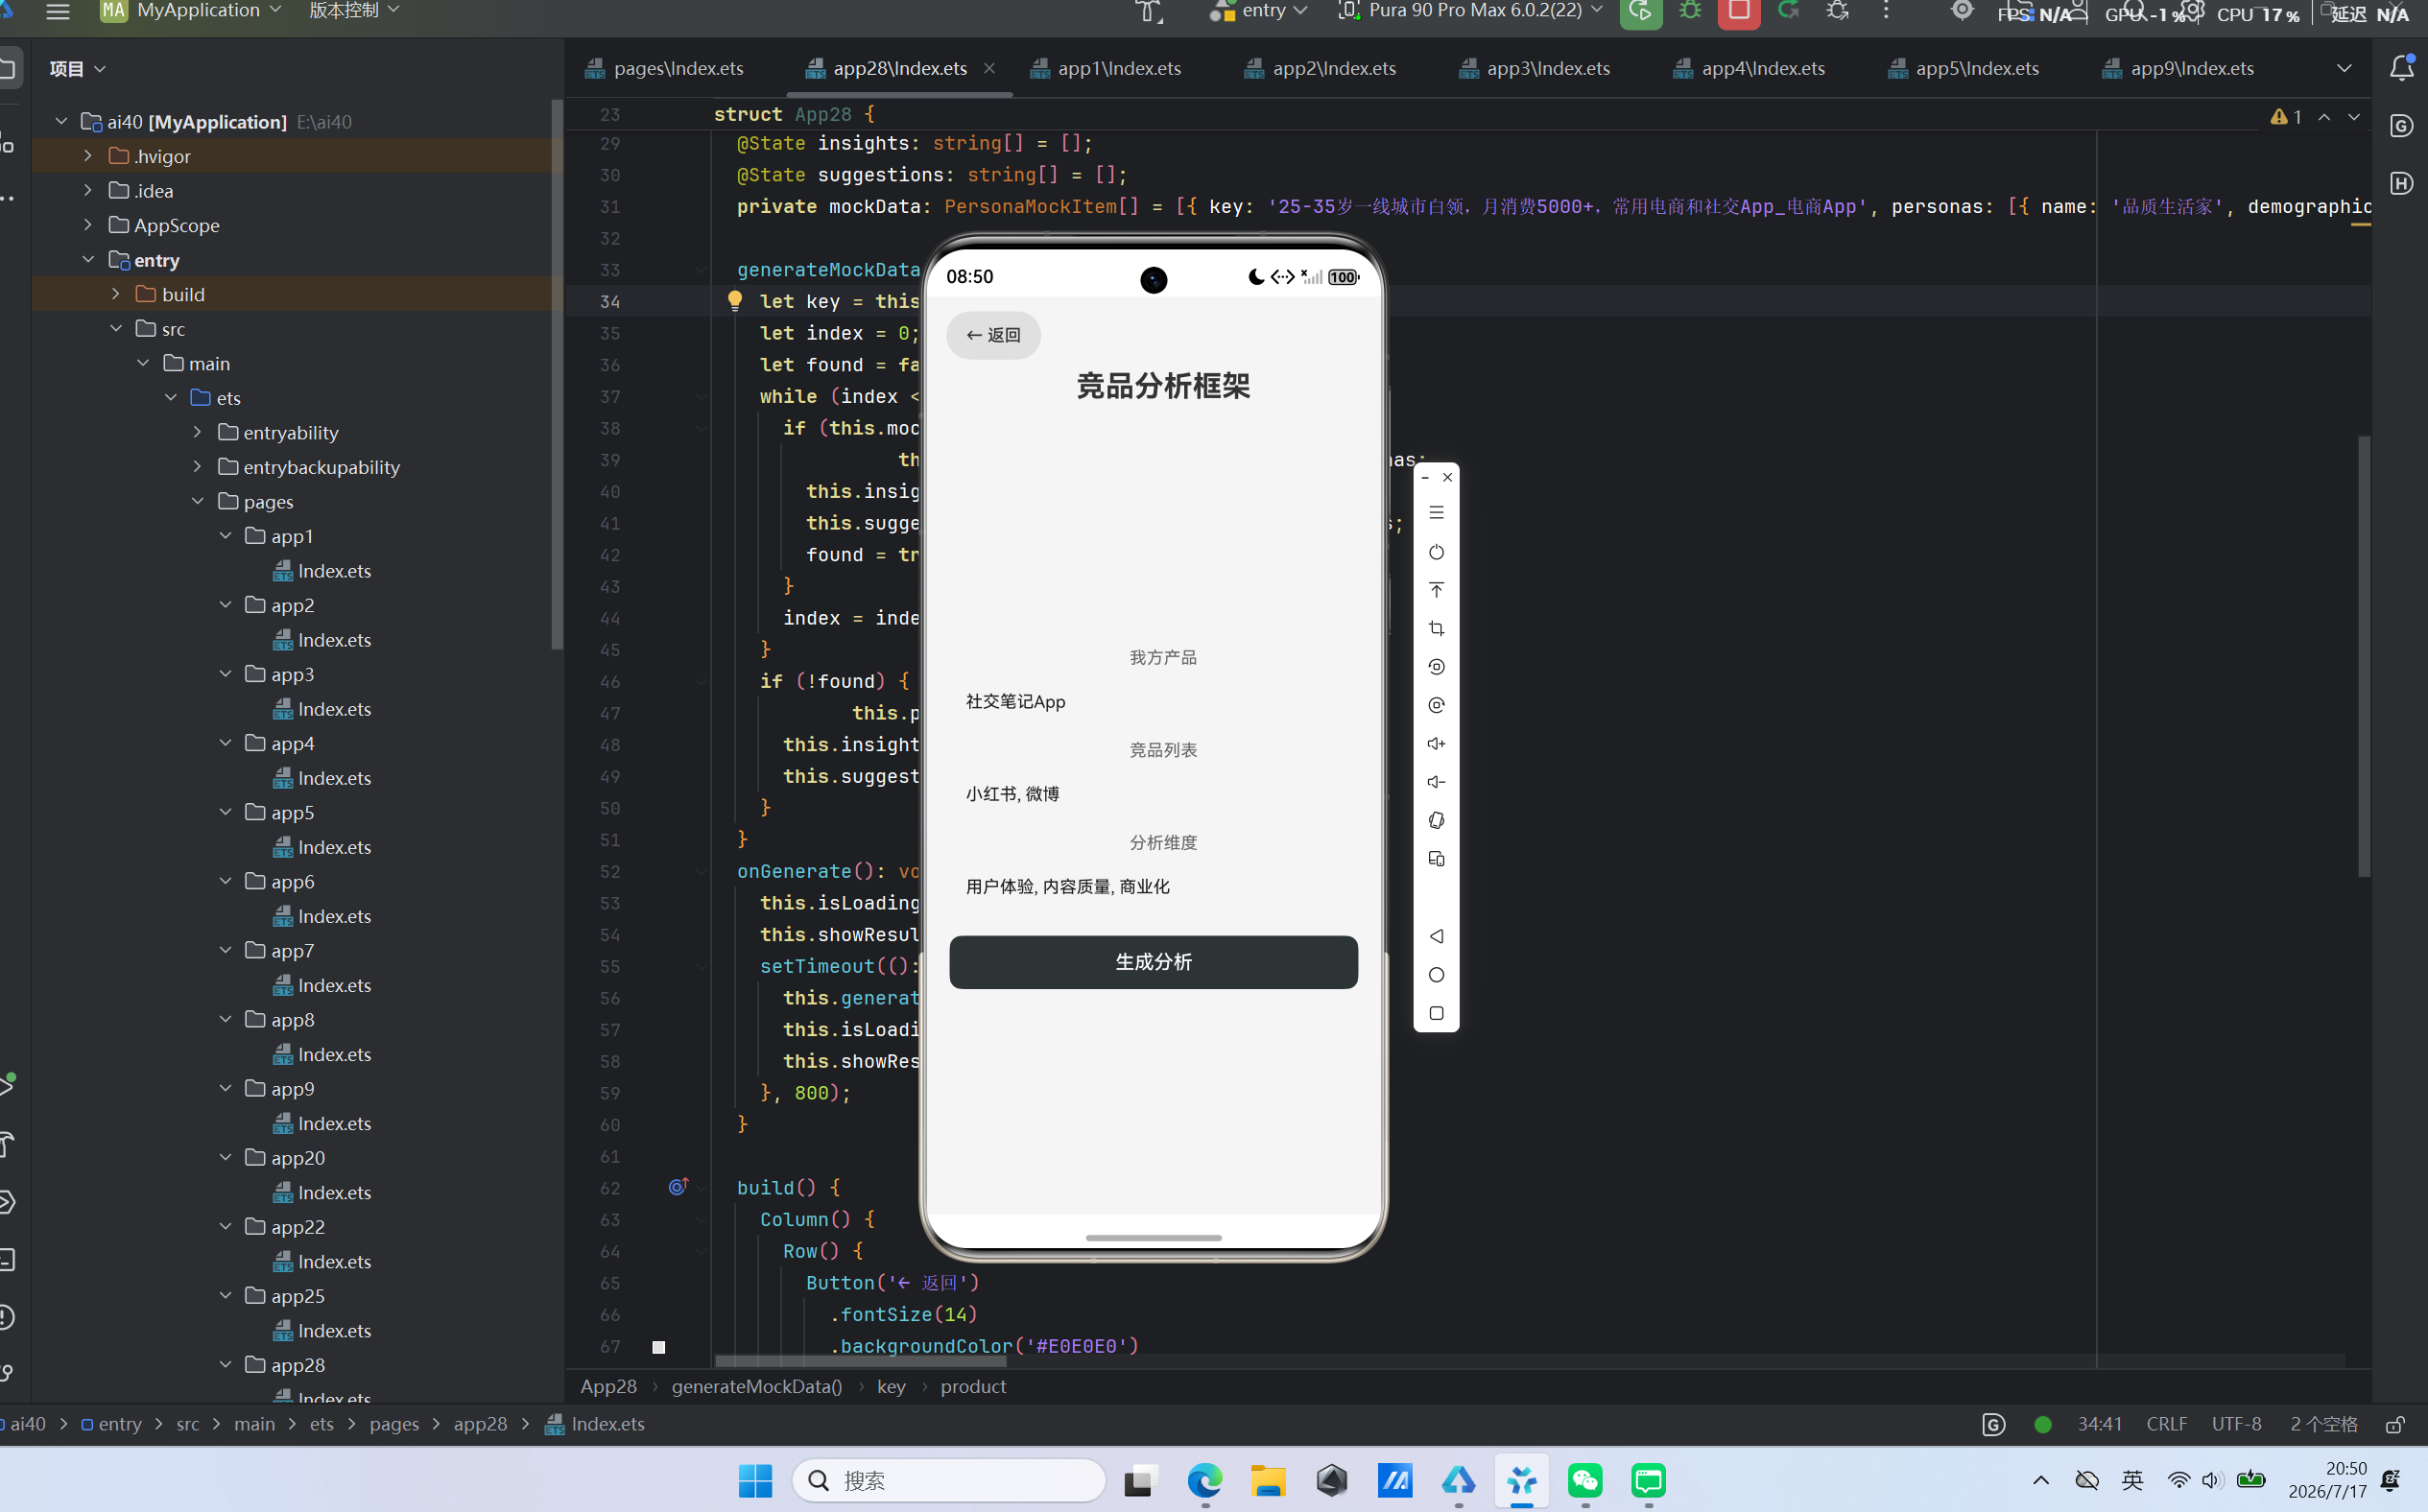The image size is (2428, 1512).
Task: Open File Explorer from the taskbar
Action: [1268, 1480]
